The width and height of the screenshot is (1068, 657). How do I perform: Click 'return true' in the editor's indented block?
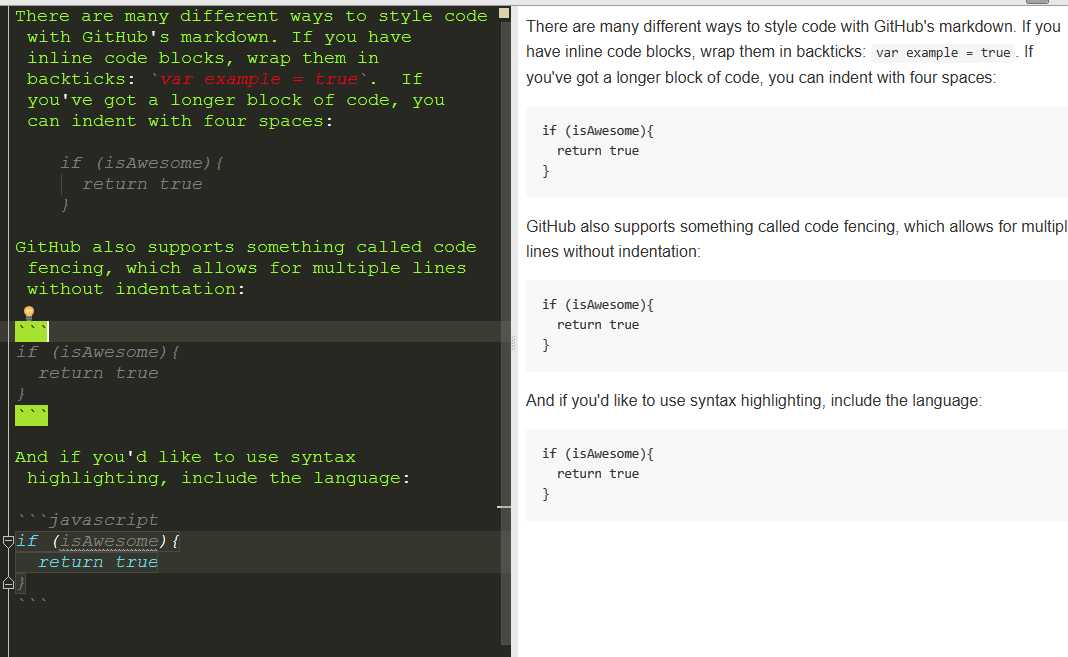click(142, 185)
